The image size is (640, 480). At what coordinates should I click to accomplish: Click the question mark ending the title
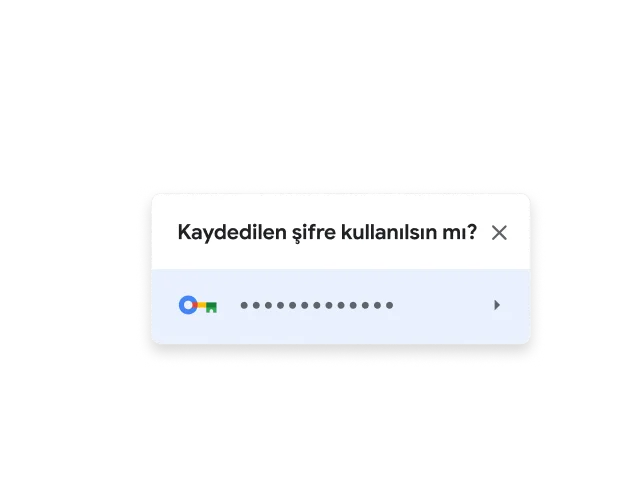pyautogui.click(x=471, y=232)
